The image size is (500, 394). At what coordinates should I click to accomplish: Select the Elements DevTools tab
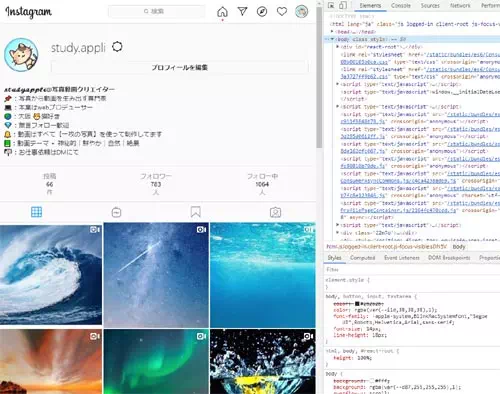coord(370,6)
